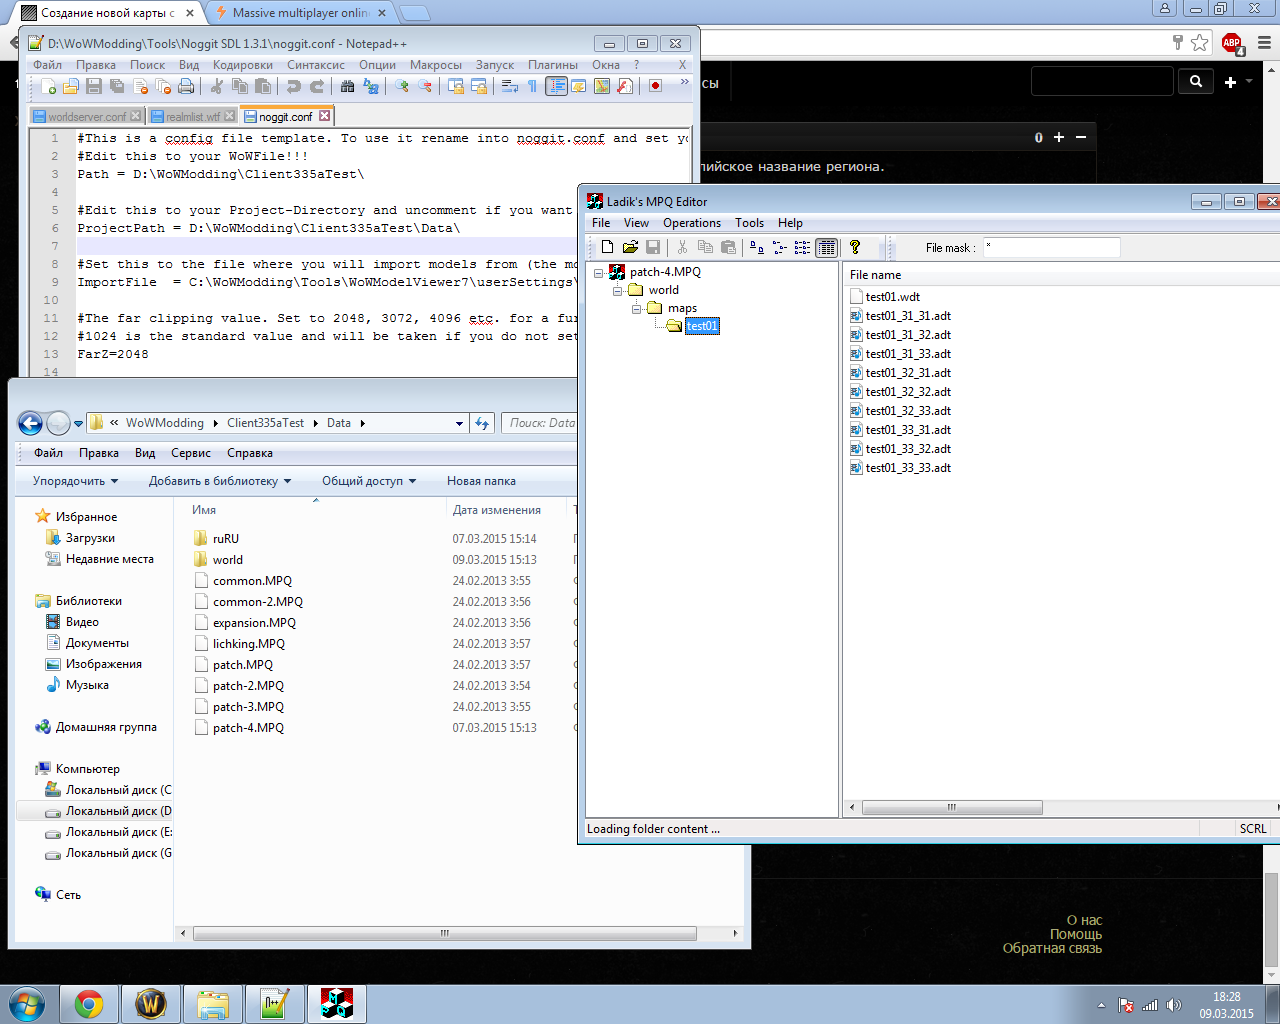This screenshot has width=1280, height=1024.
Task: Open the Добавить в библиотеку dropdown
Action: tap(220, 481)
